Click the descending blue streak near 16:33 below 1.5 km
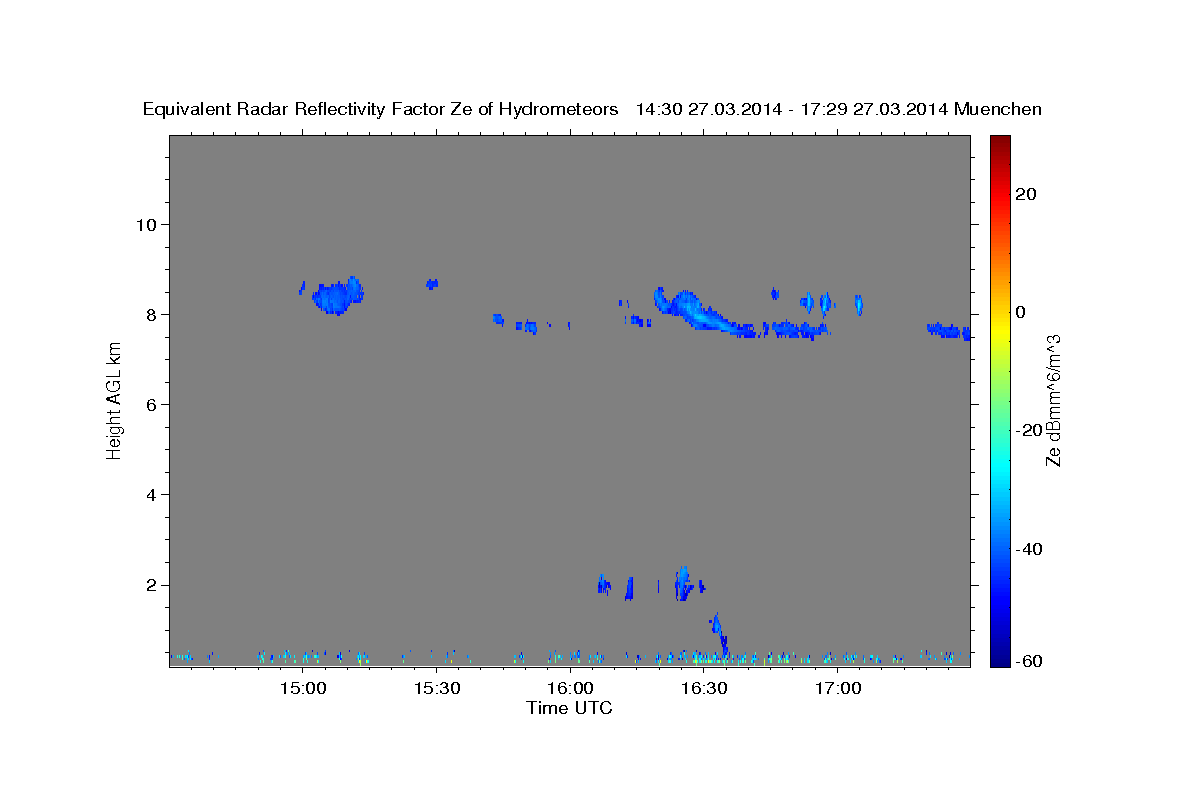 pos(719,633)
